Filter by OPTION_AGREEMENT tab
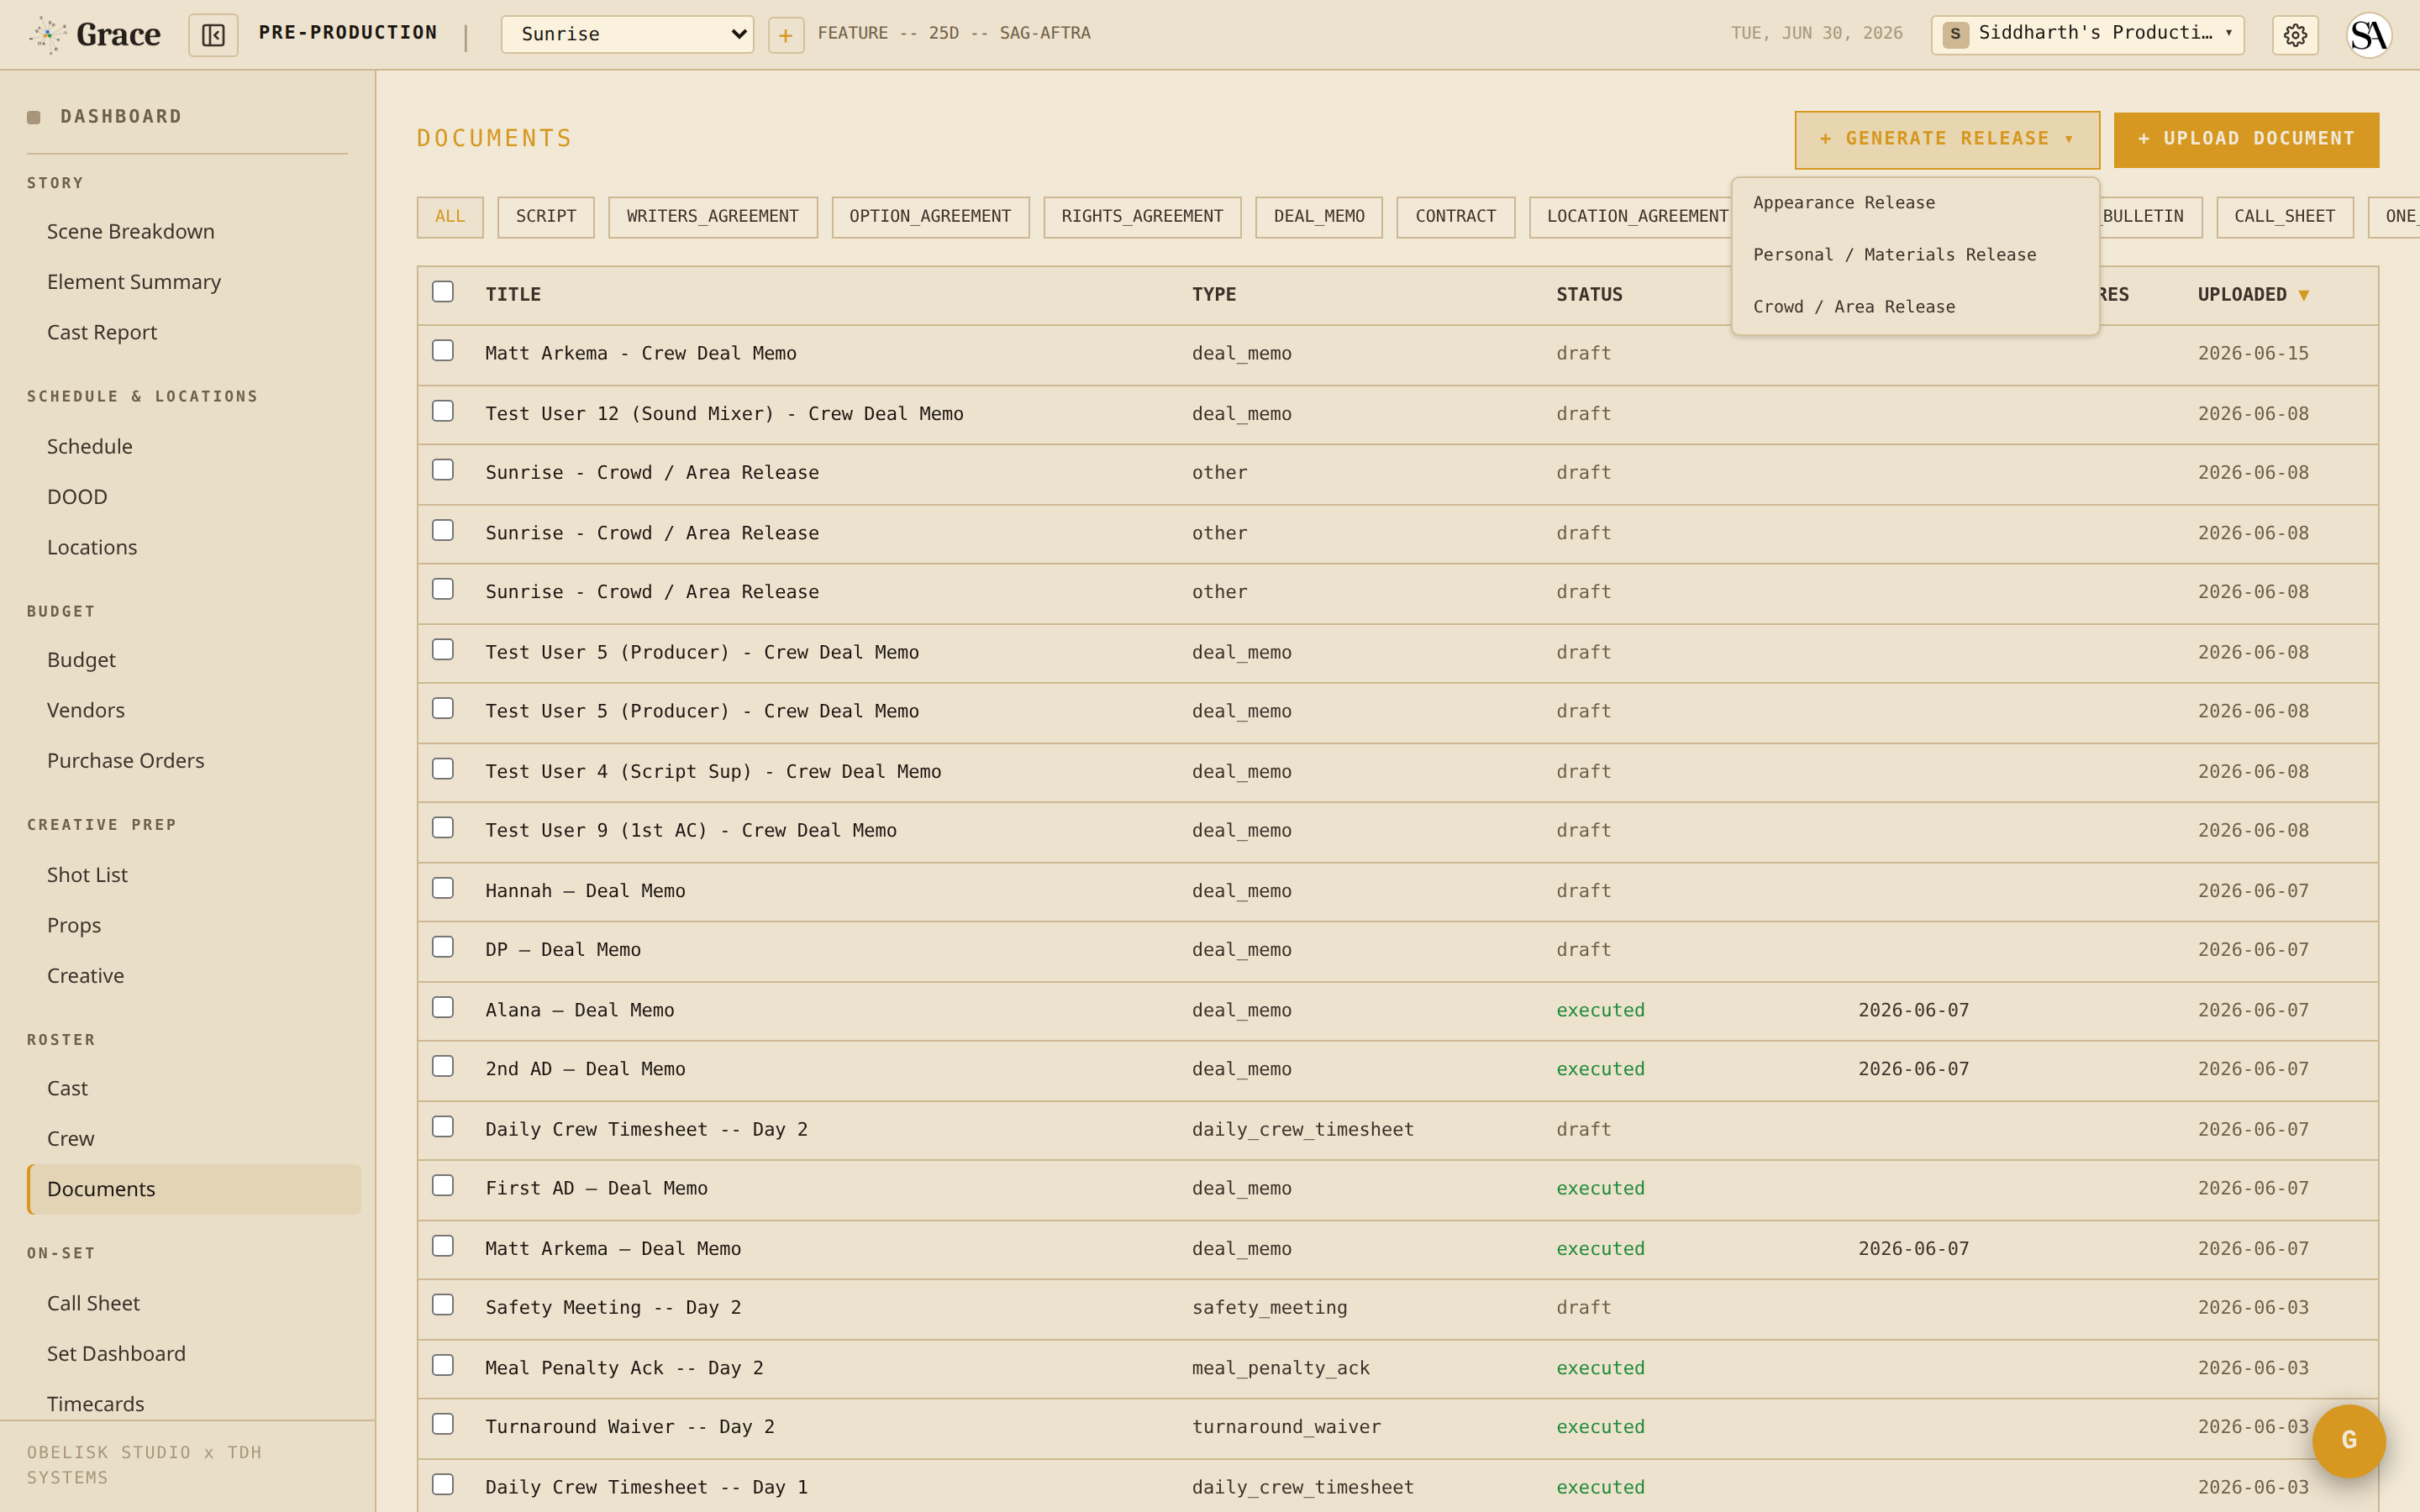The image size is (2420, 1512). (930, 217)
